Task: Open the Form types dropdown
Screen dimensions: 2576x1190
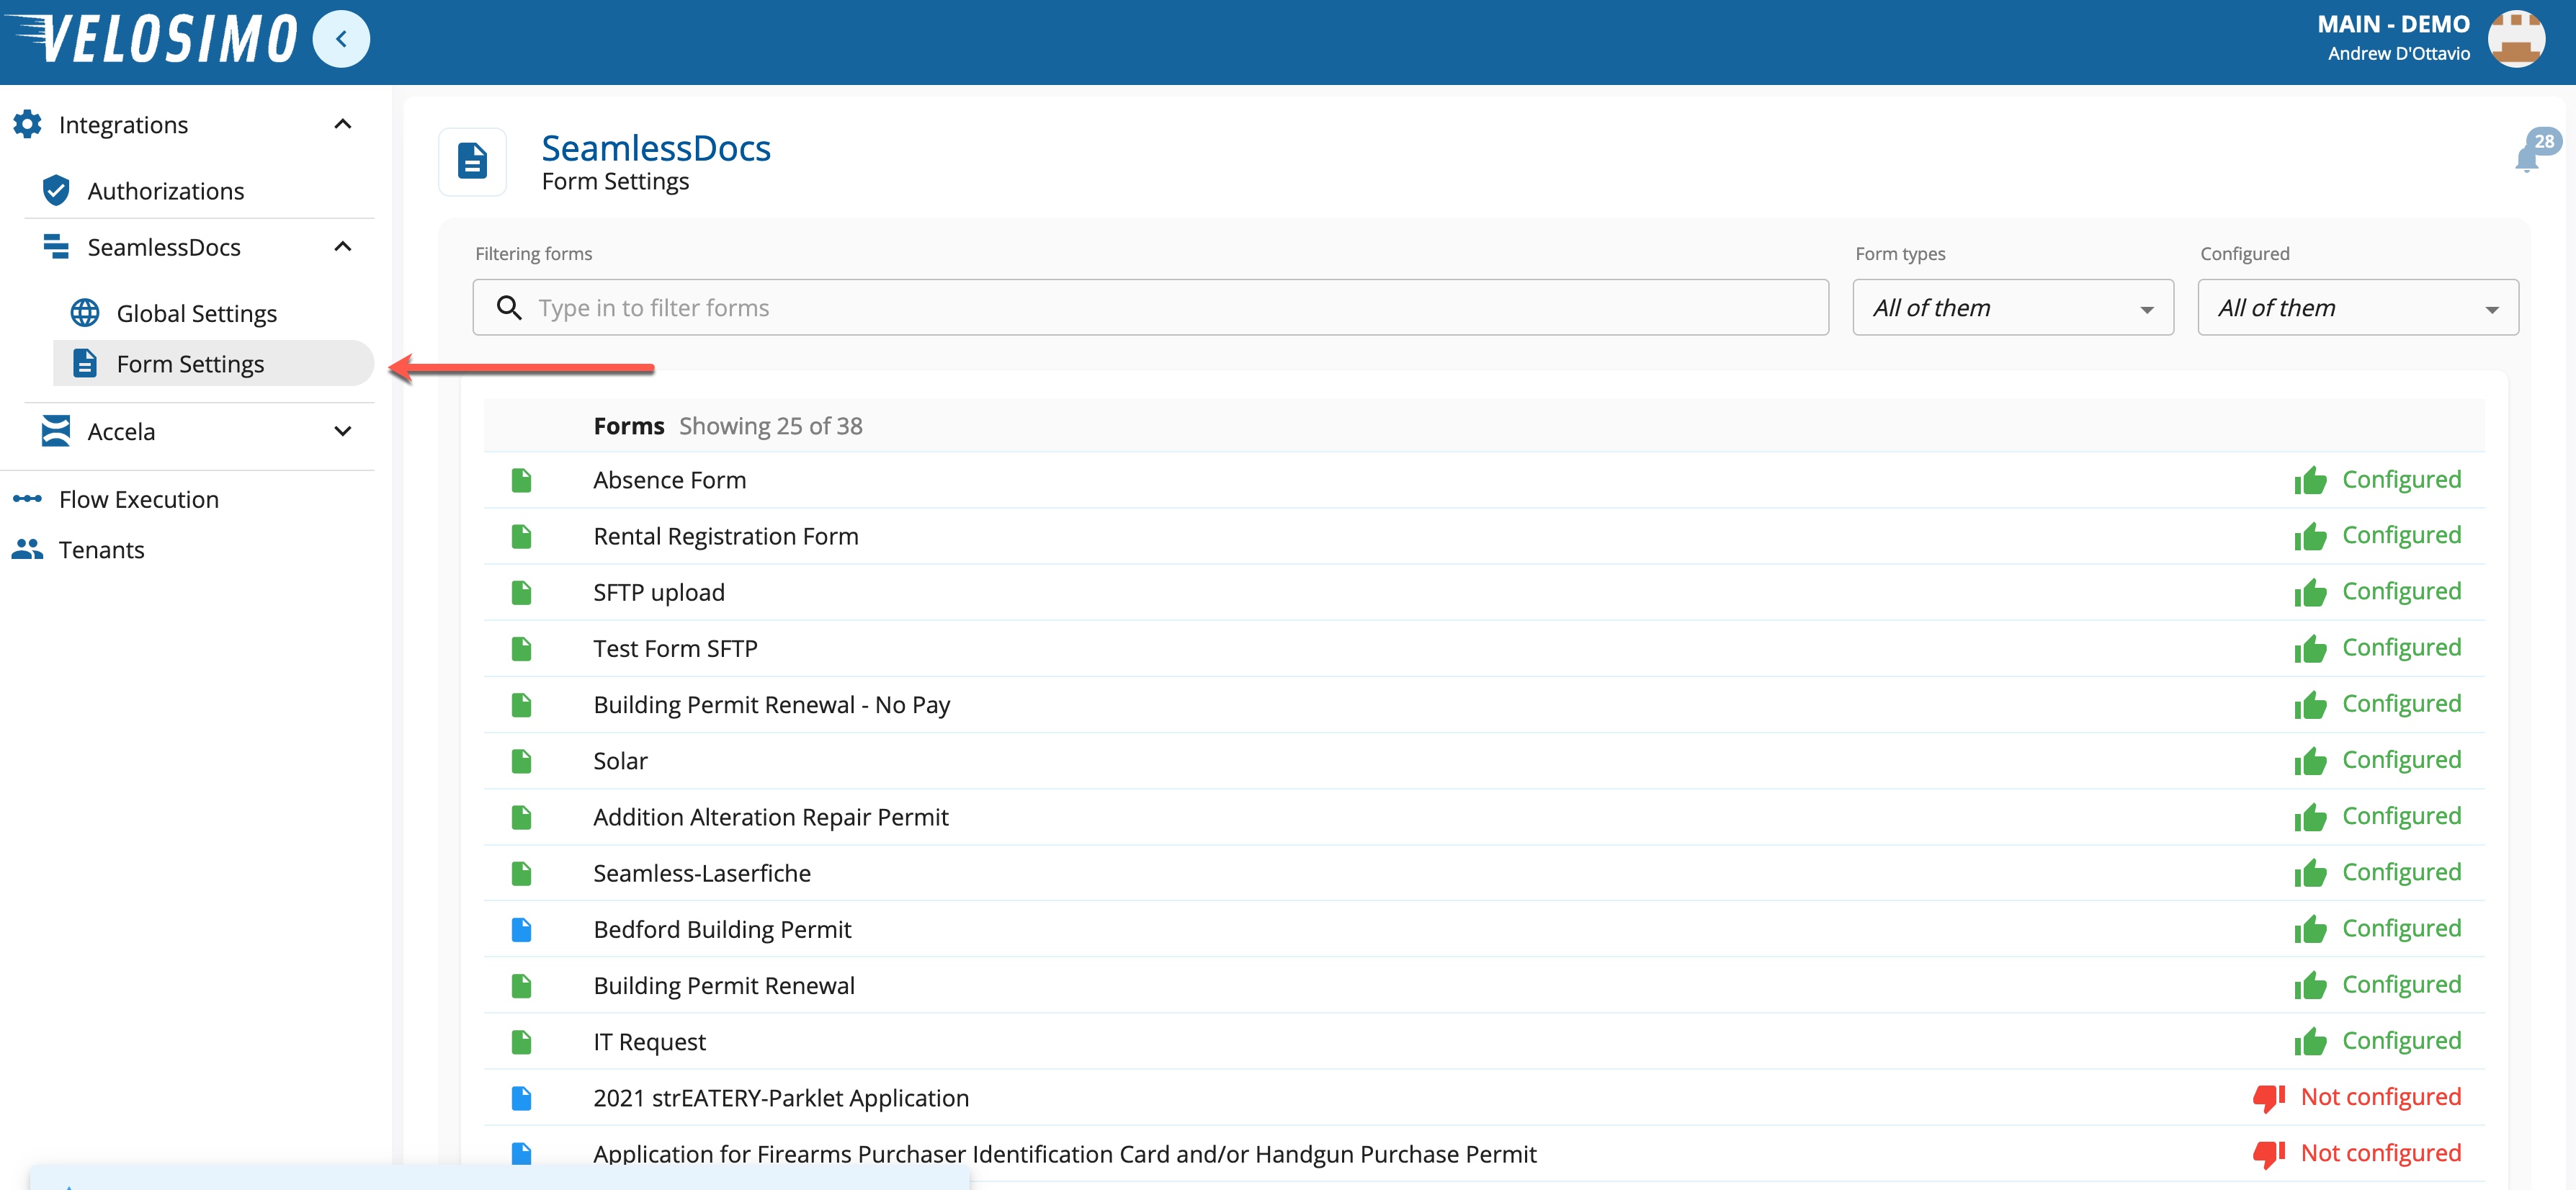Action: 2012,308
